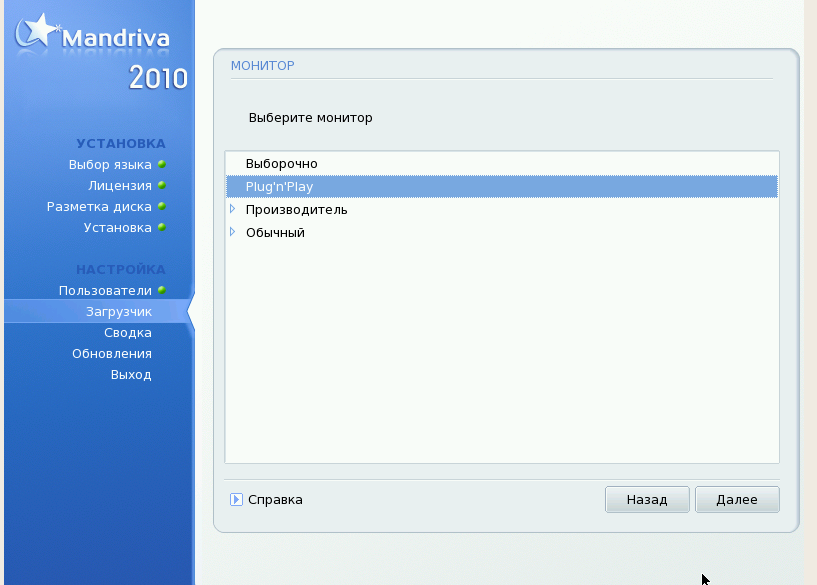Select the Plug'n'Play monitor entry
817x585 pixels.
click(x=502, y=186)
